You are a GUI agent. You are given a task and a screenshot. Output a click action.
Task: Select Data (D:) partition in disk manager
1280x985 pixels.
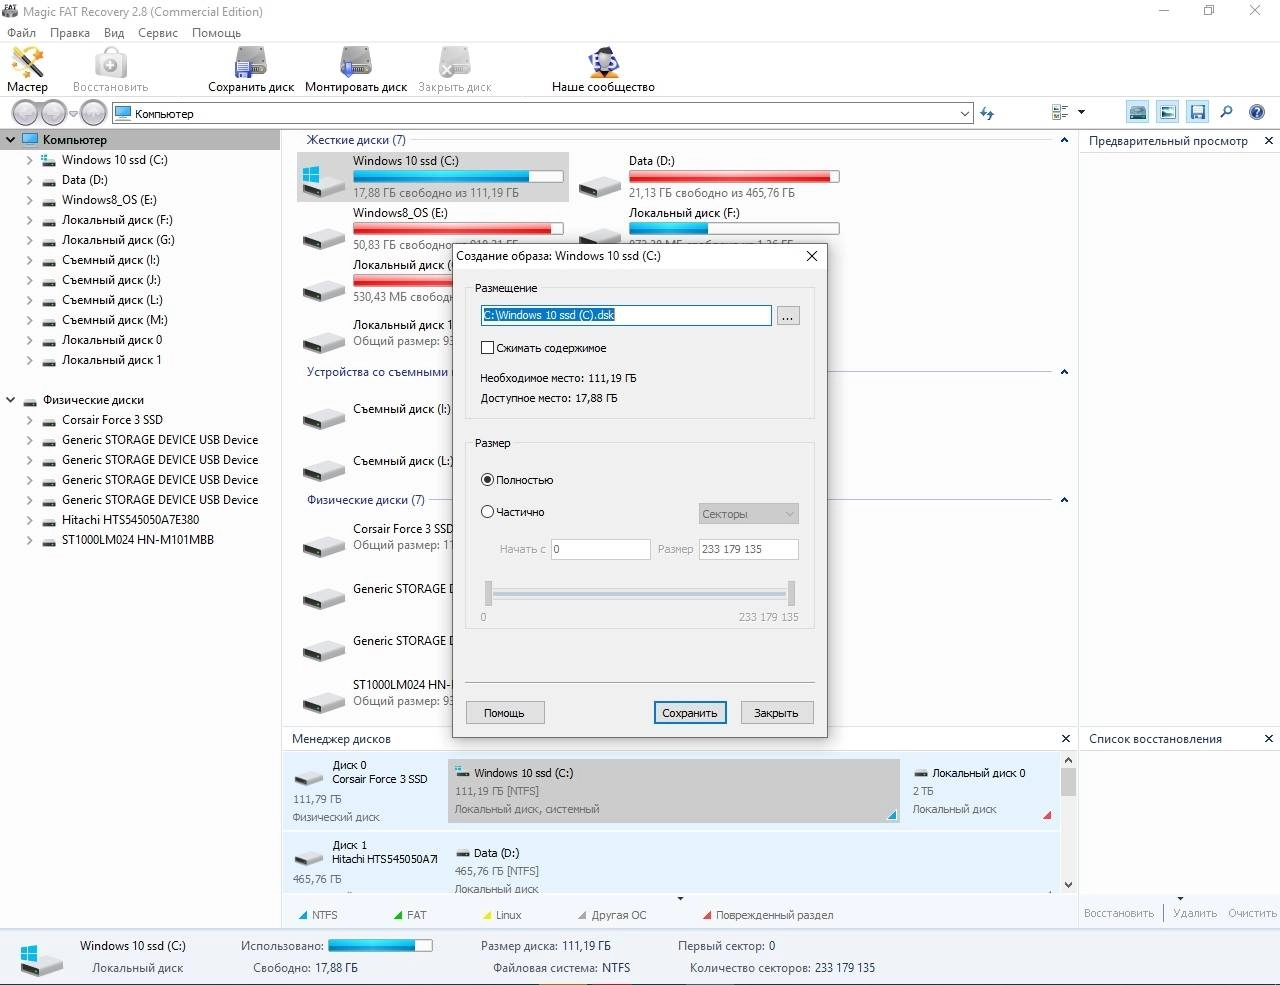point(752,867)
